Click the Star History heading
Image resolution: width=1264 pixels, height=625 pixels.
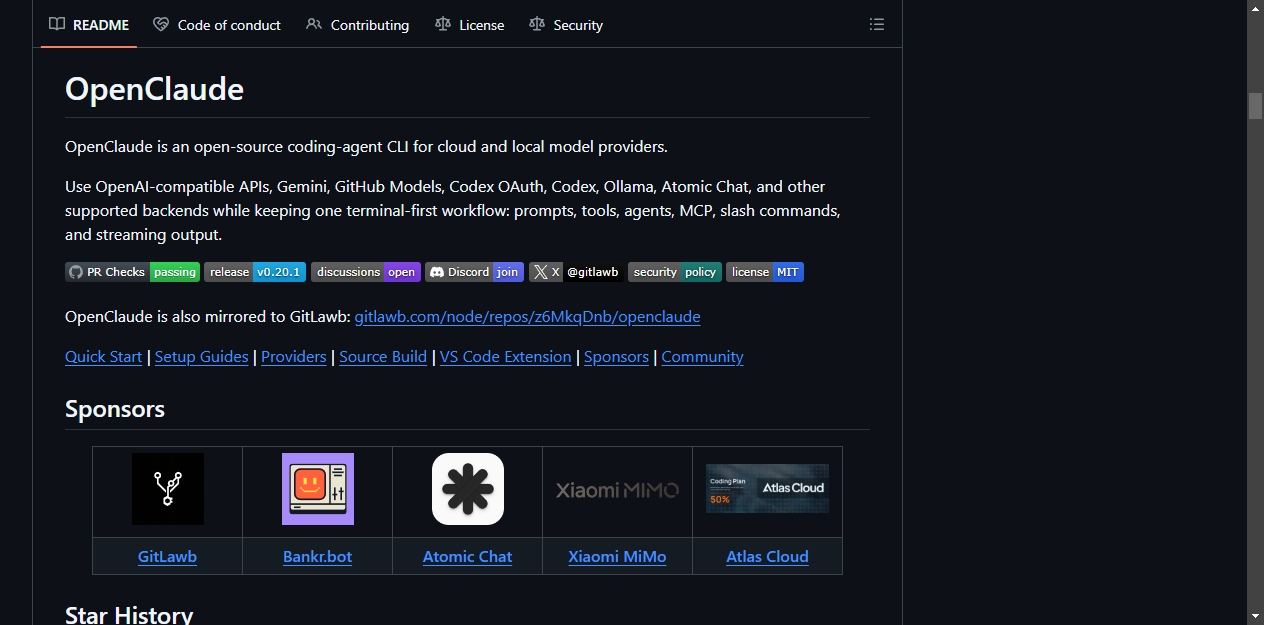[x=129, y=614]
